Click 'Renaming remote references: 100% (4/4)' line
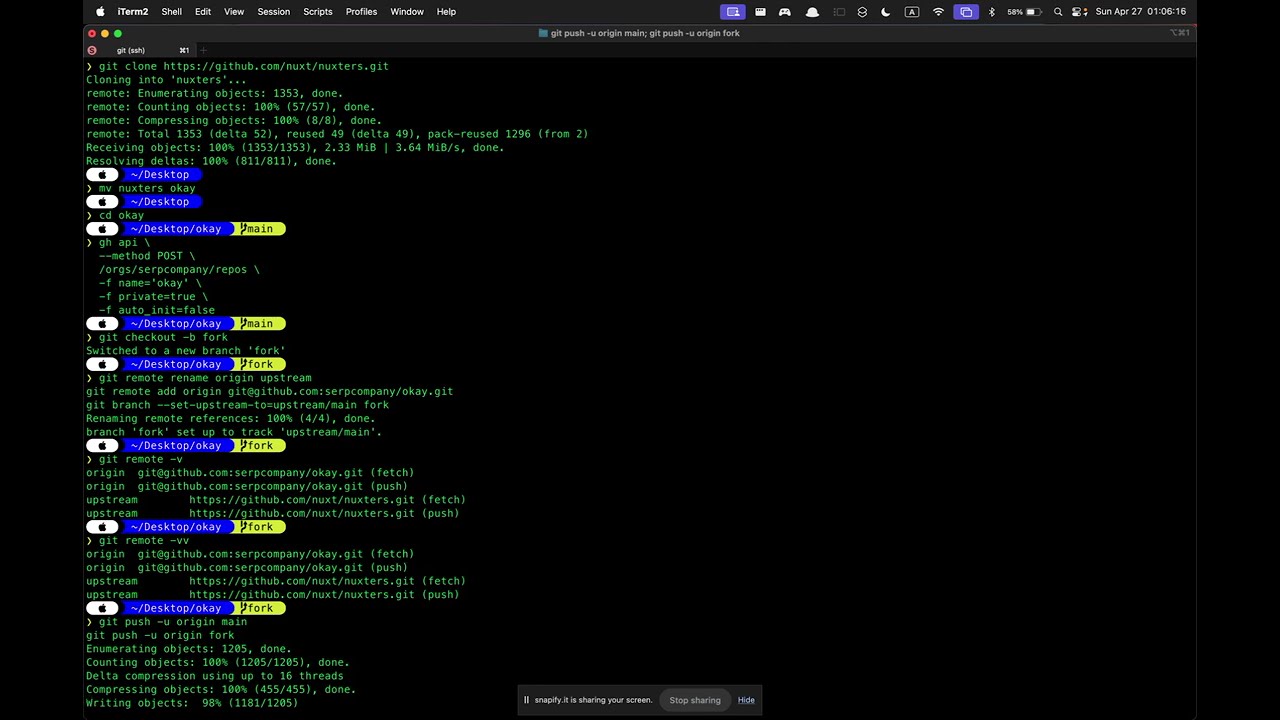1280x720 pixels. click(231, 418)
